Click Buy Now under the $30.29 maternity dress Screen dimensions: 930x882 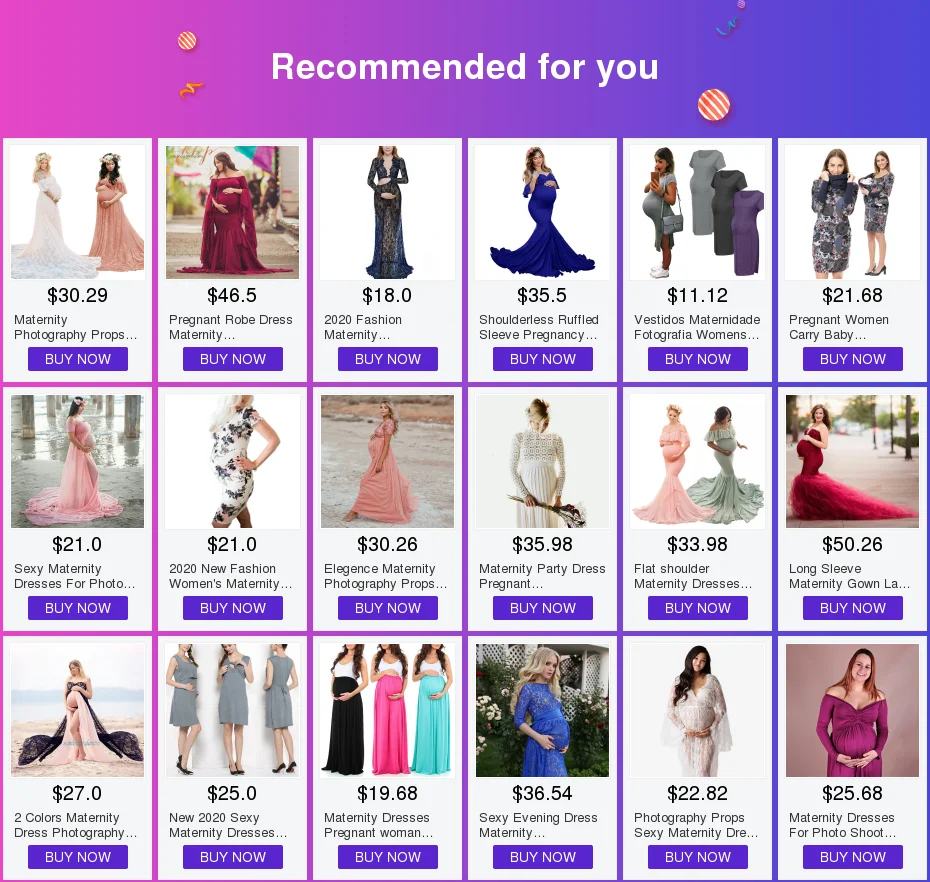point(78,359)
